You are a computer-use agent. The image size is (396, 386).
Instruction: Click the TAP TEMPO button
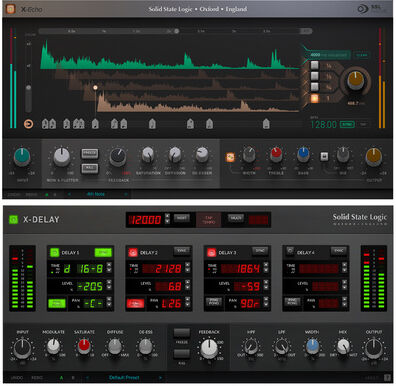(x=209, y=220)
